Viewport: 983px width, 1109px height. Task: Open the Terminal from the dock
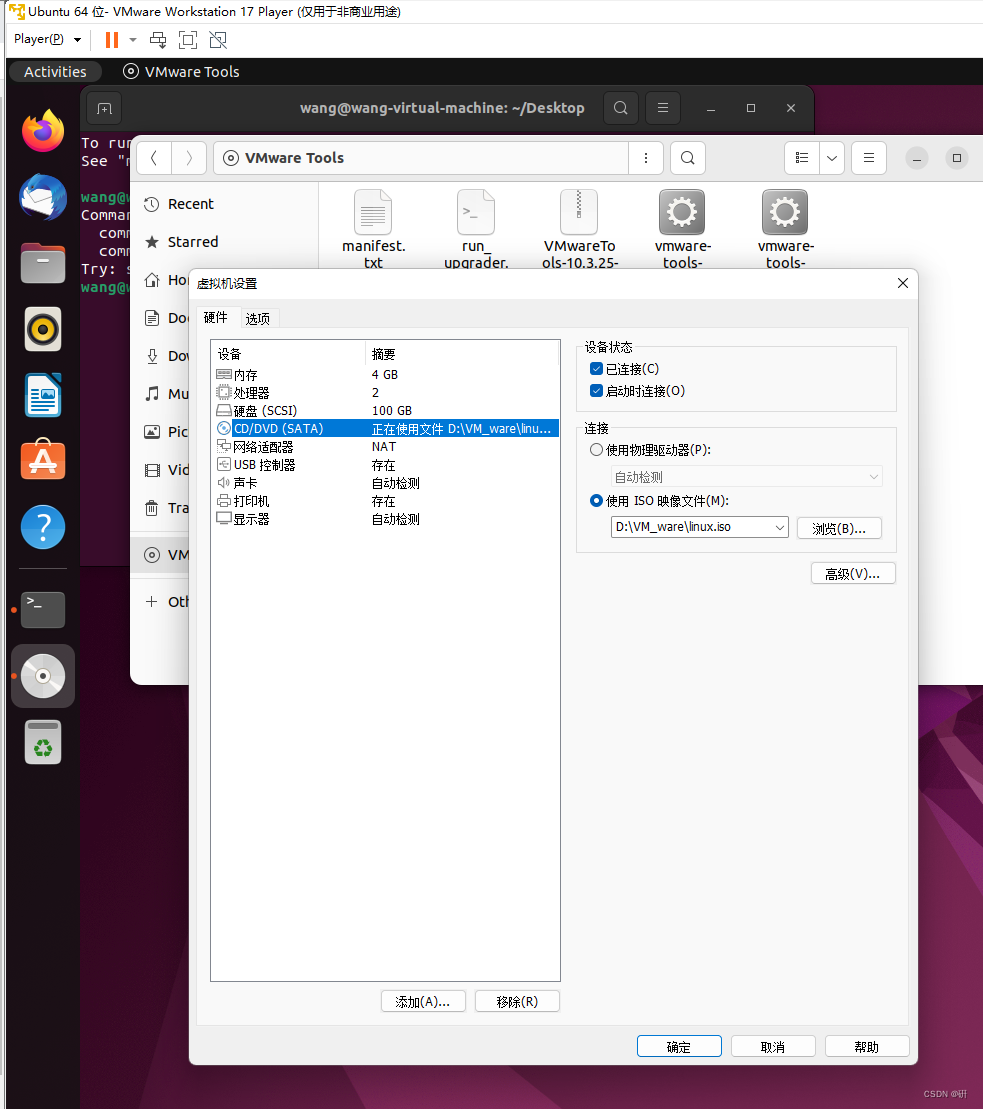coord(42,610)
